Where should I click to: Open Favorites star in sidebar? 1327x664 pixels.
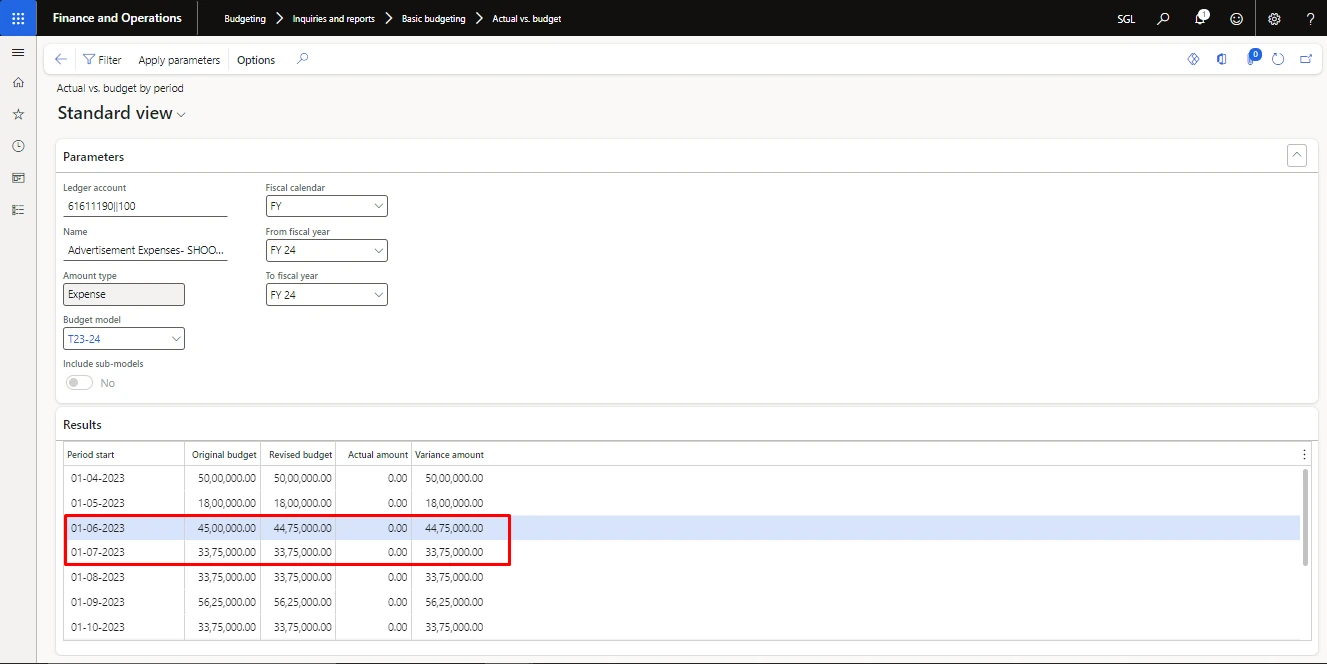(18, 115)
